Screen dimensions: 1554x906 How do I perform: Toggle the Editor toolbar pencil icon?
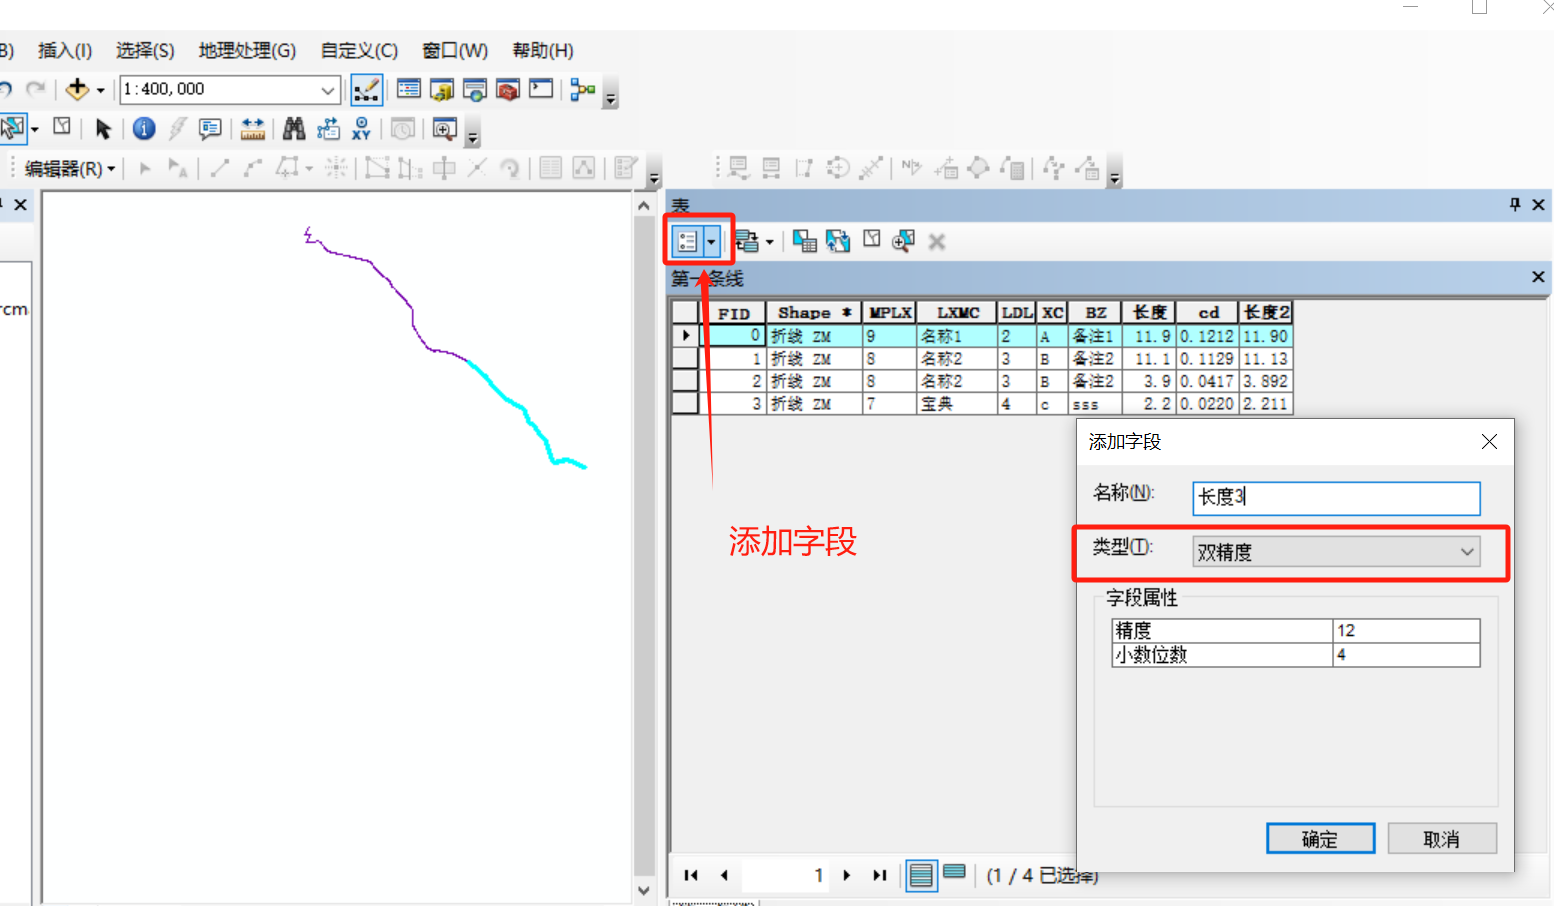366,90
